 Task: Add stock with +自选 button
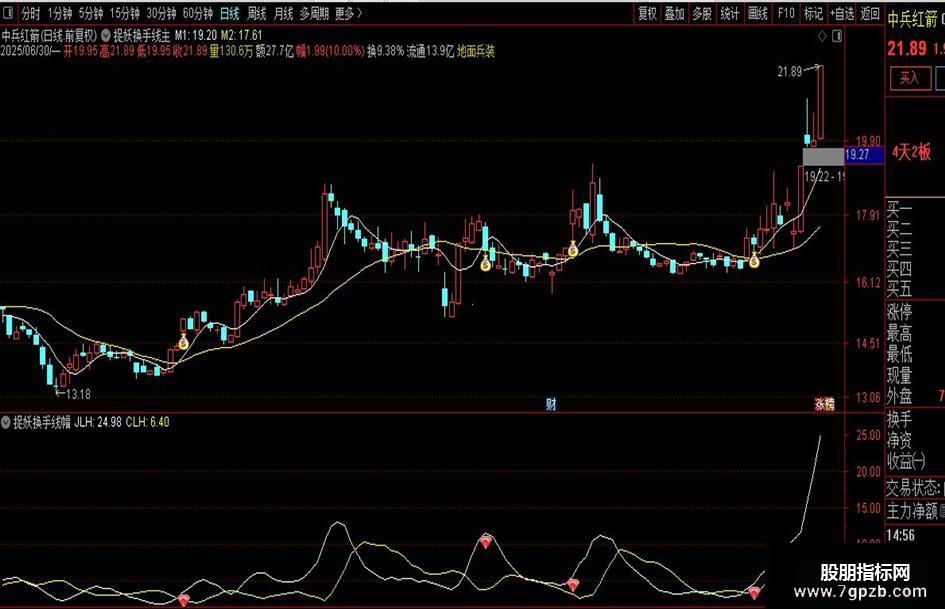point(842,13)
